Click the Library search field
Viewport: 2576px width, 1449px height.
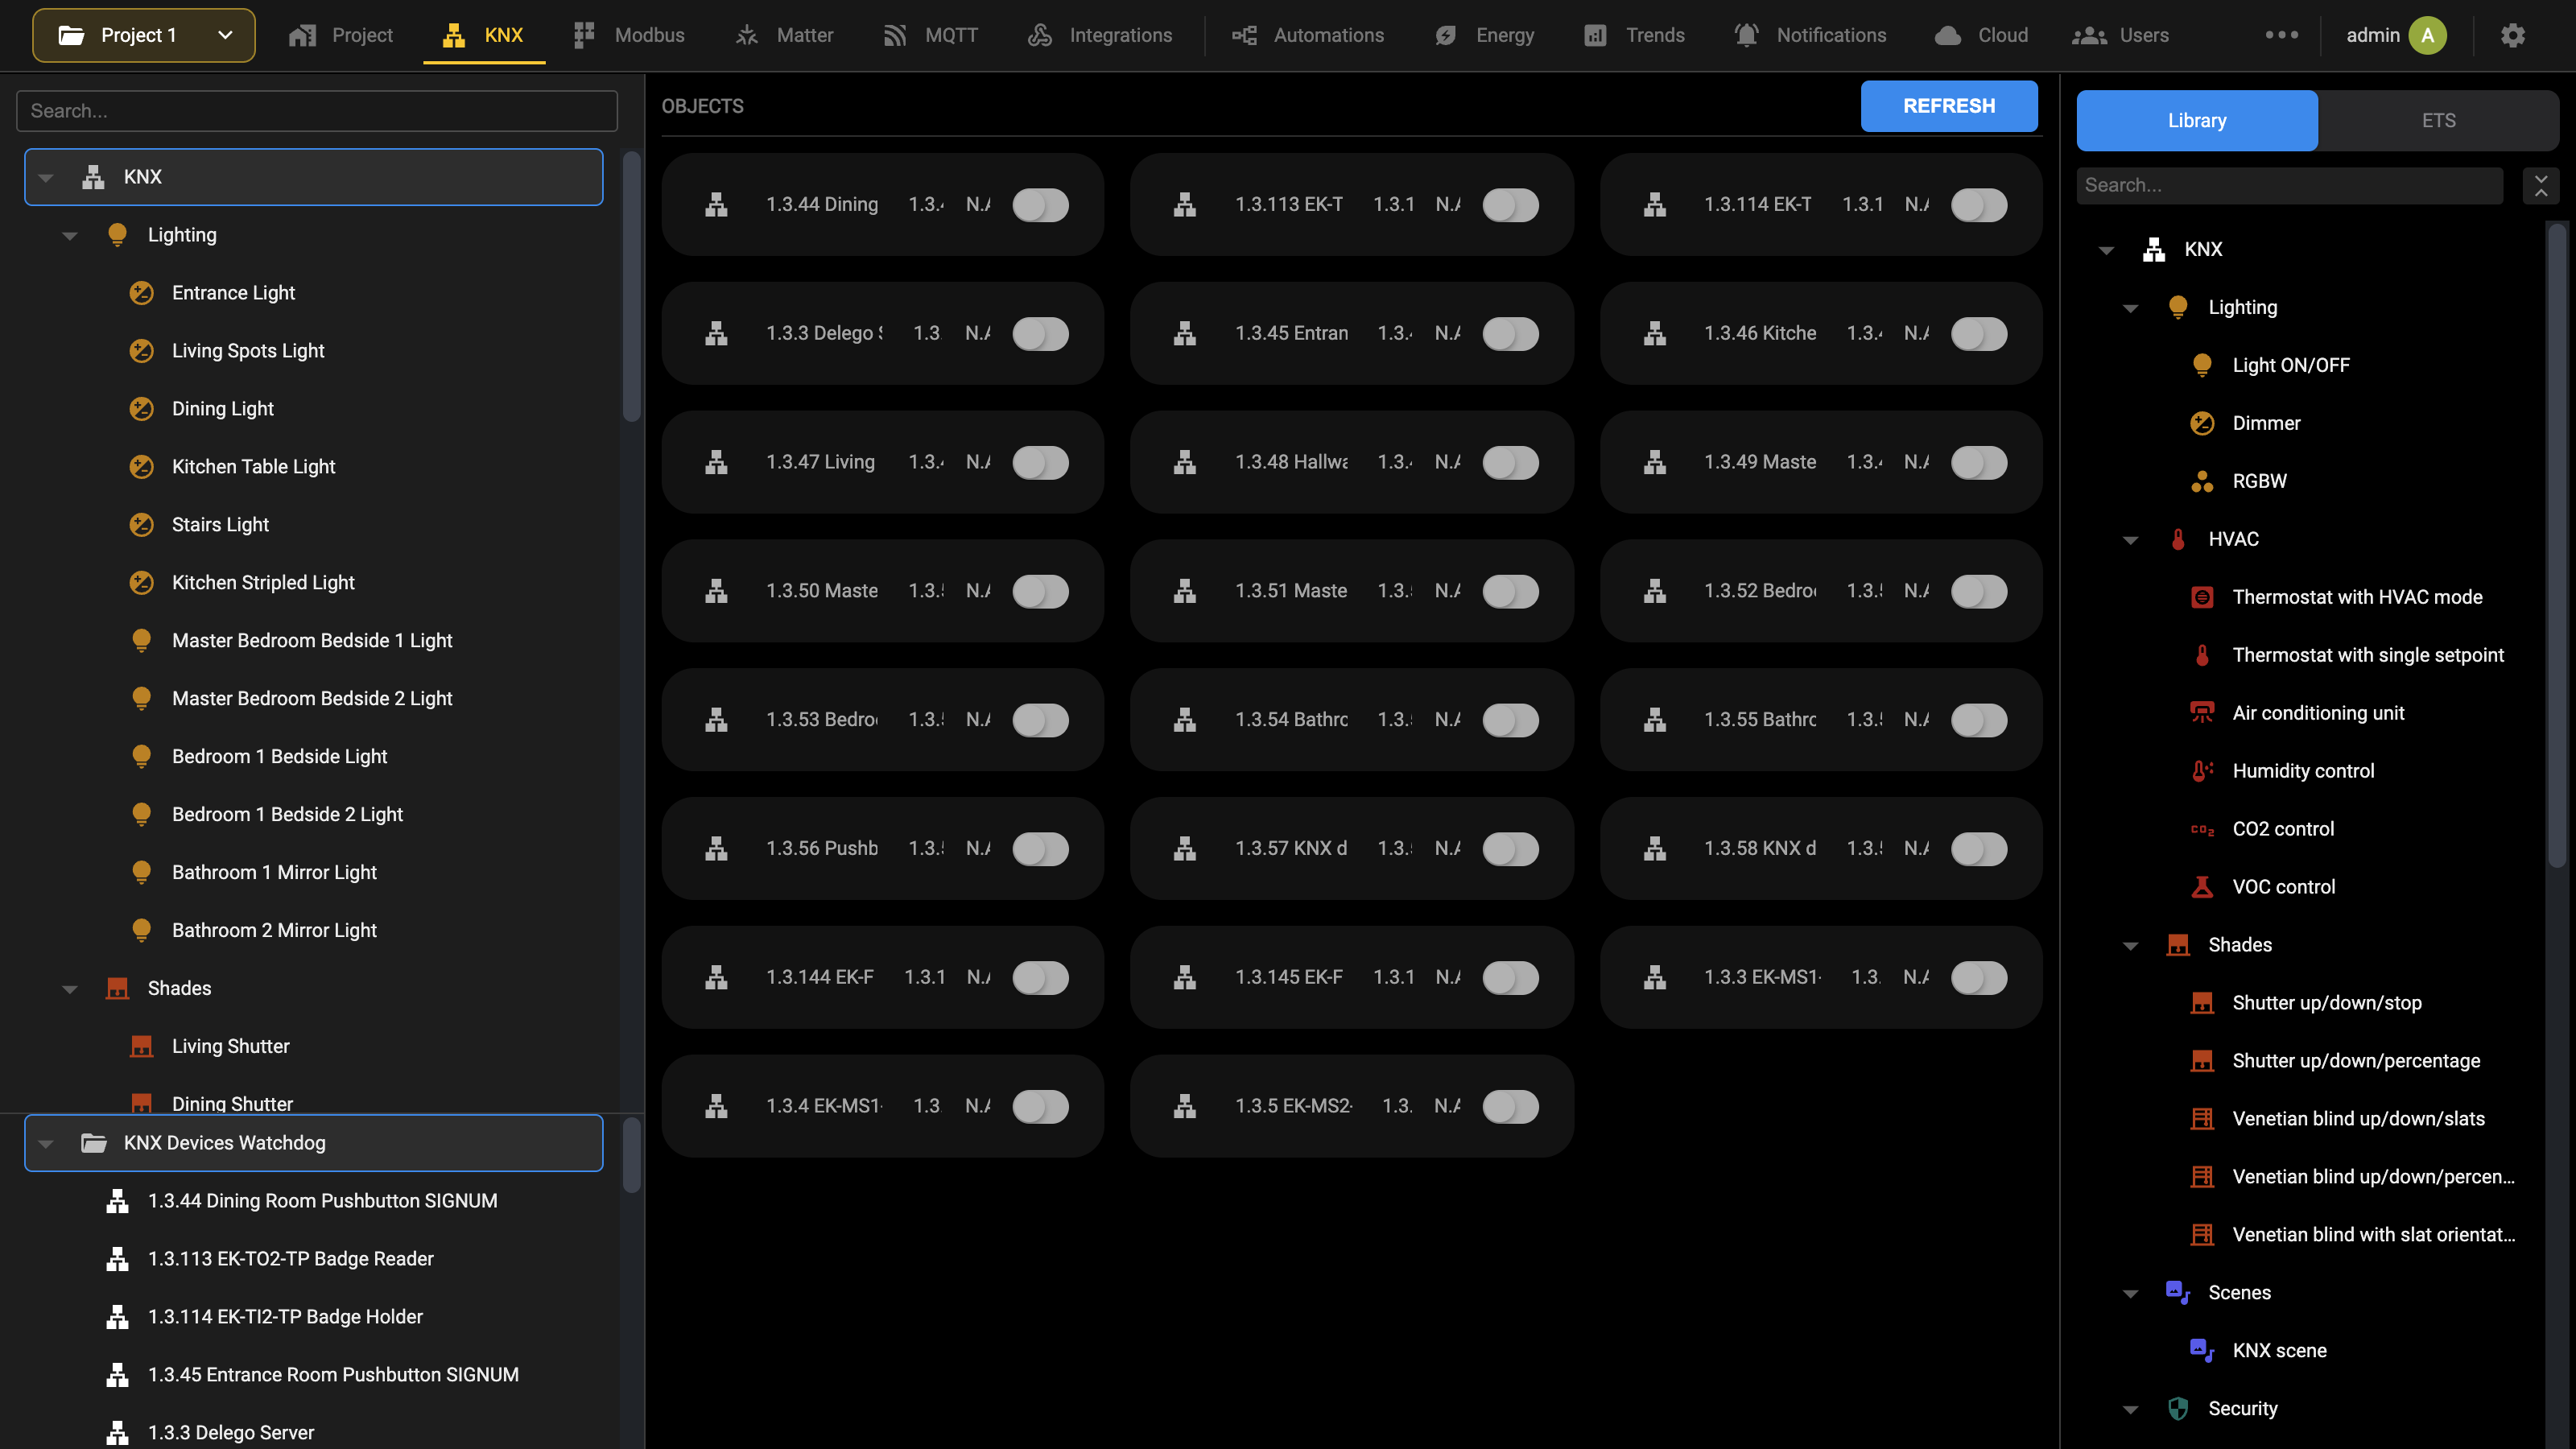[2290, 185]
